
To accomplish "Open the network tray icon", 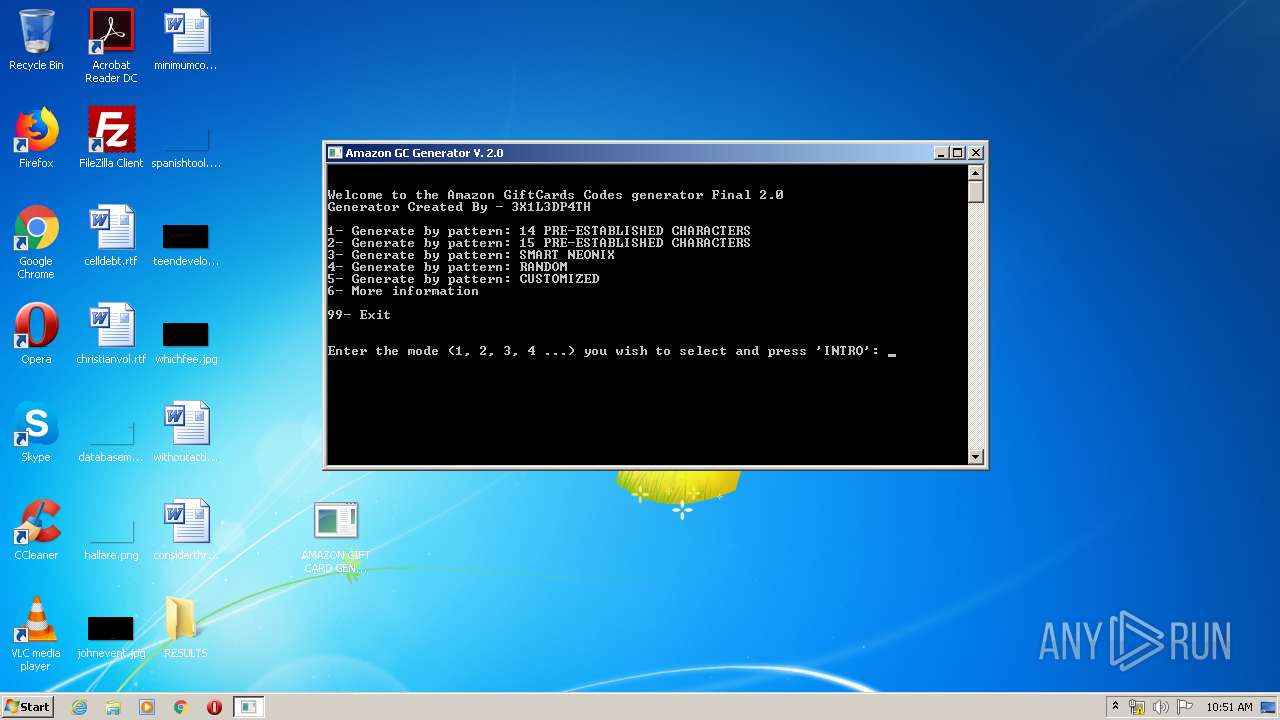I will (1137, 707).
